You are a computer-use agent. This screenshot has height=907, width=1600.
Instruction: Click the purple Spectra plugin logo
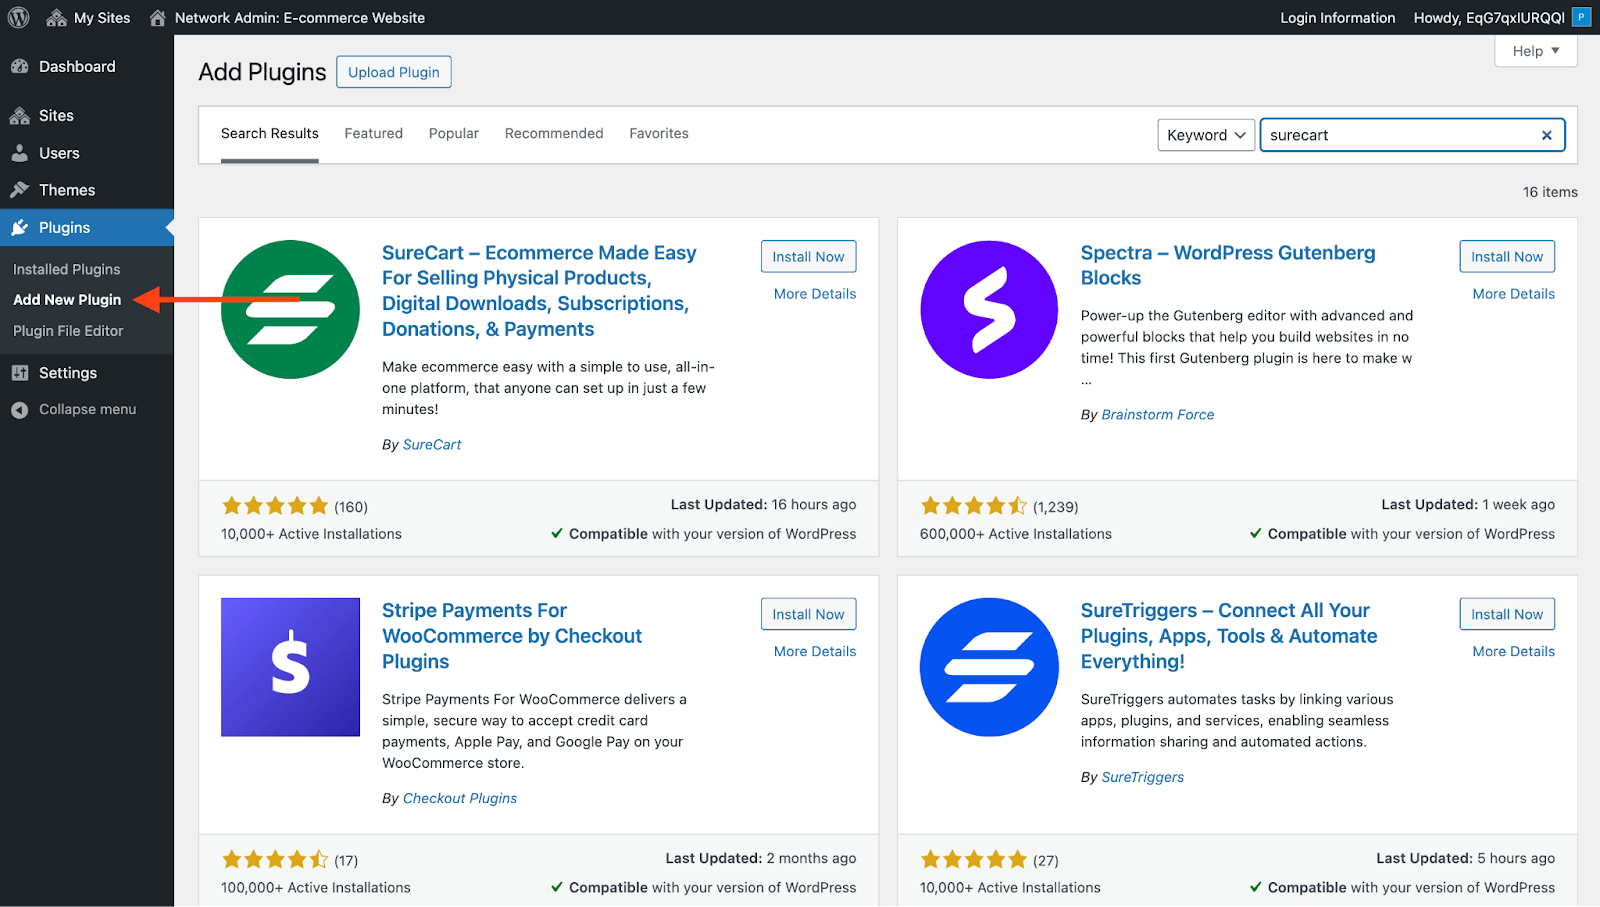coord(989,309)
